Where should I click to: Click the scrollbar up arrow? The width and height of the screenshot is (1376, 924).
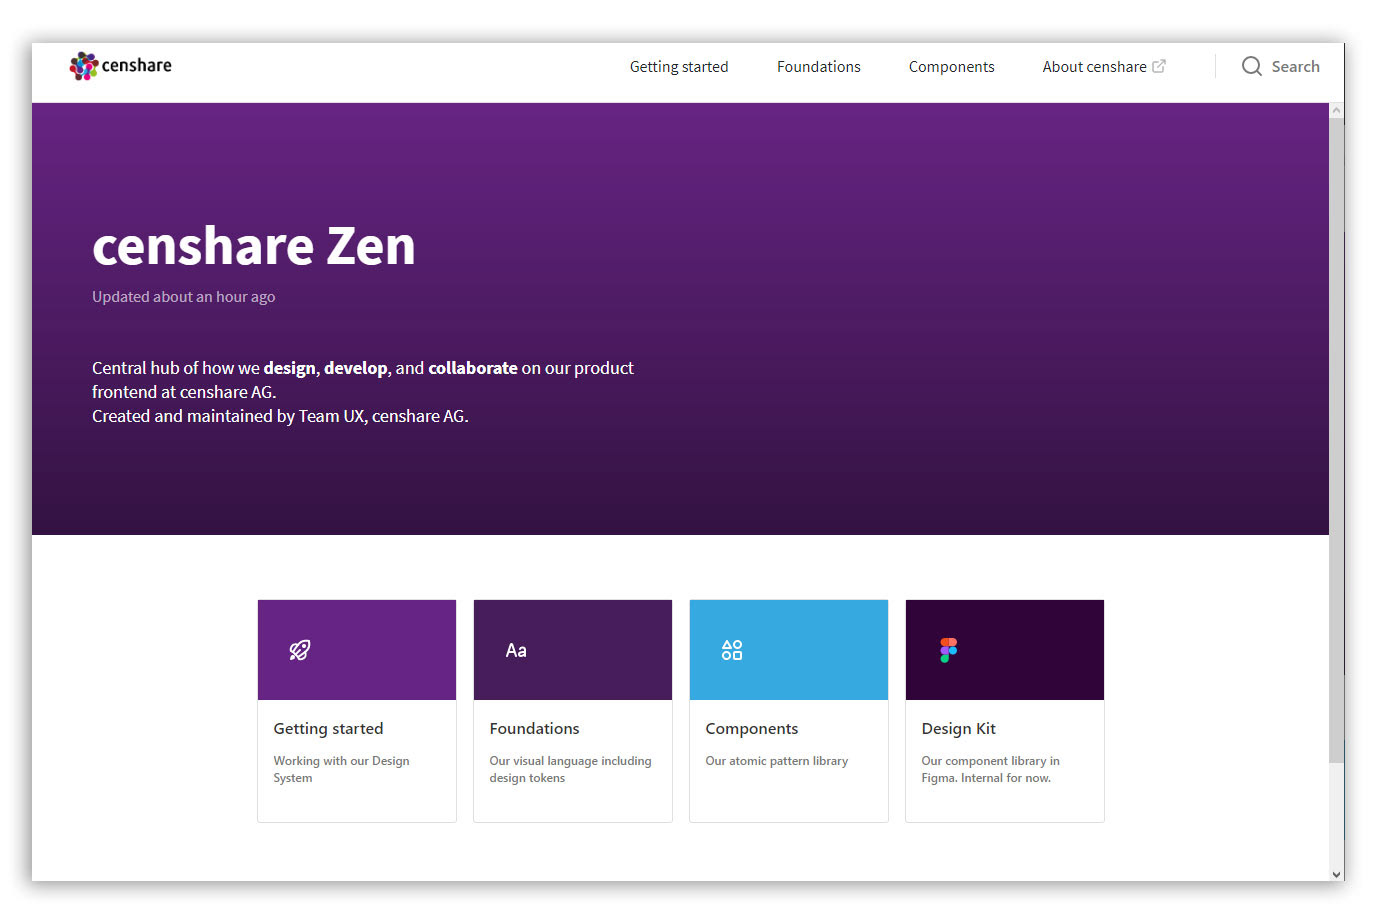1337,111
